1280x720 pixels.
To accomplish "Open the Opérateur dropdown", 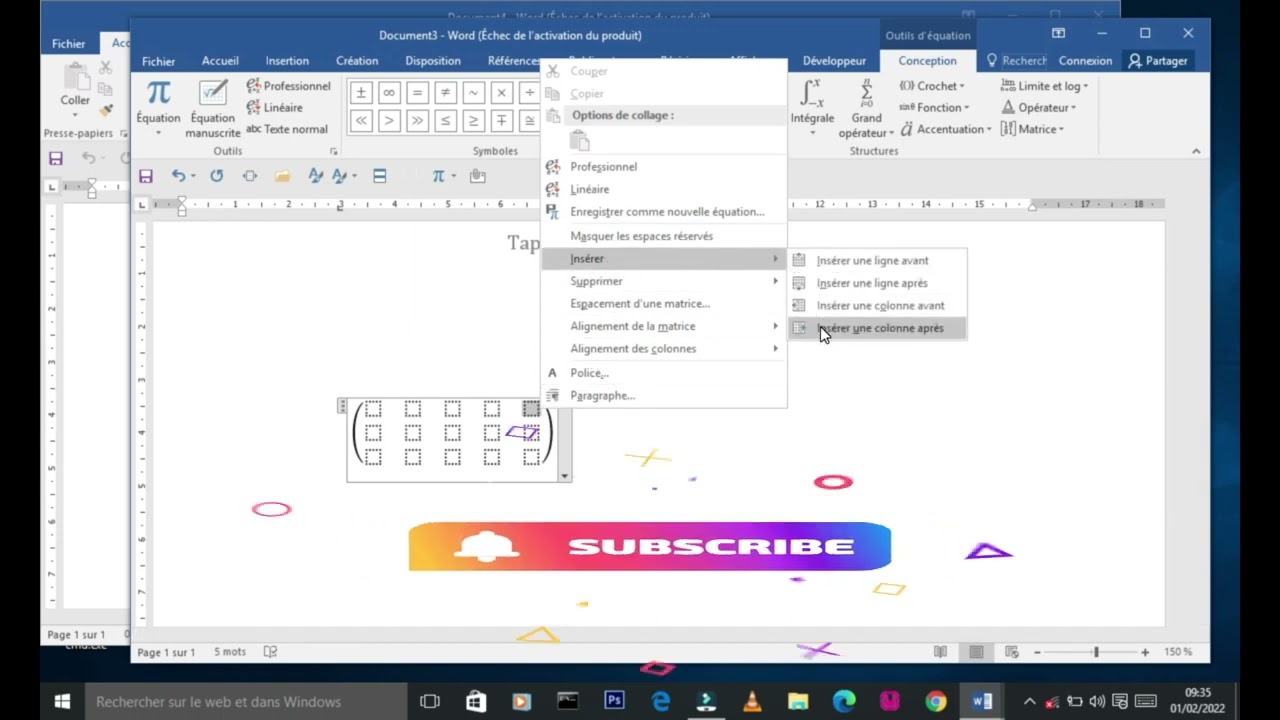I will tap(1038, 107).
